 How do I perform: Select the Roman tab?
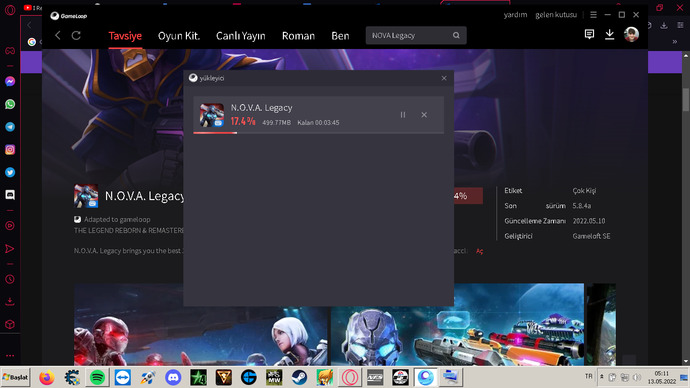pyautogui.click(x=298, y=36)
